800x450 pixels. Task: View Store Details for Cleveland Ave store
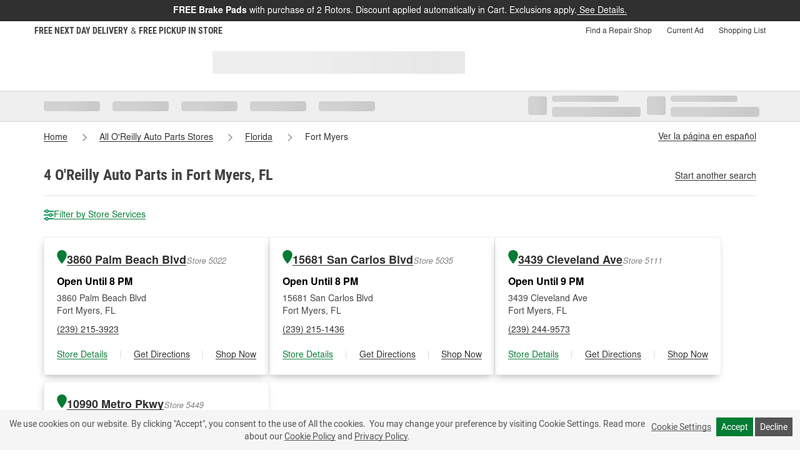coord(533,354)
